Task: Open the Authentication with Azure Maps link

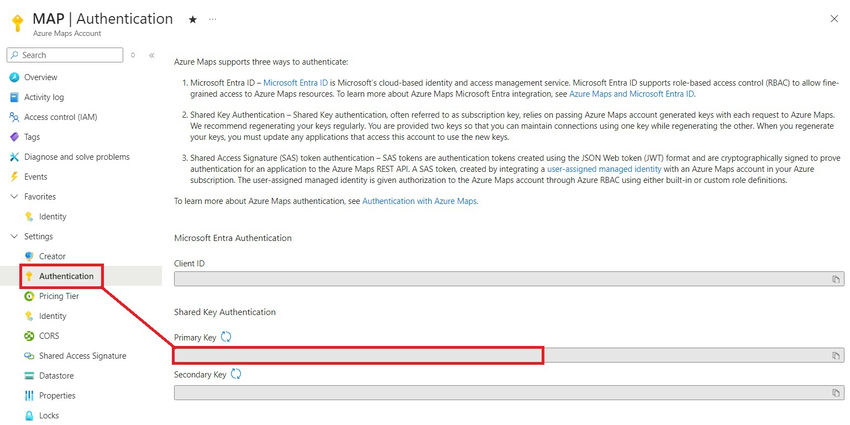Action: pos(420,201)
